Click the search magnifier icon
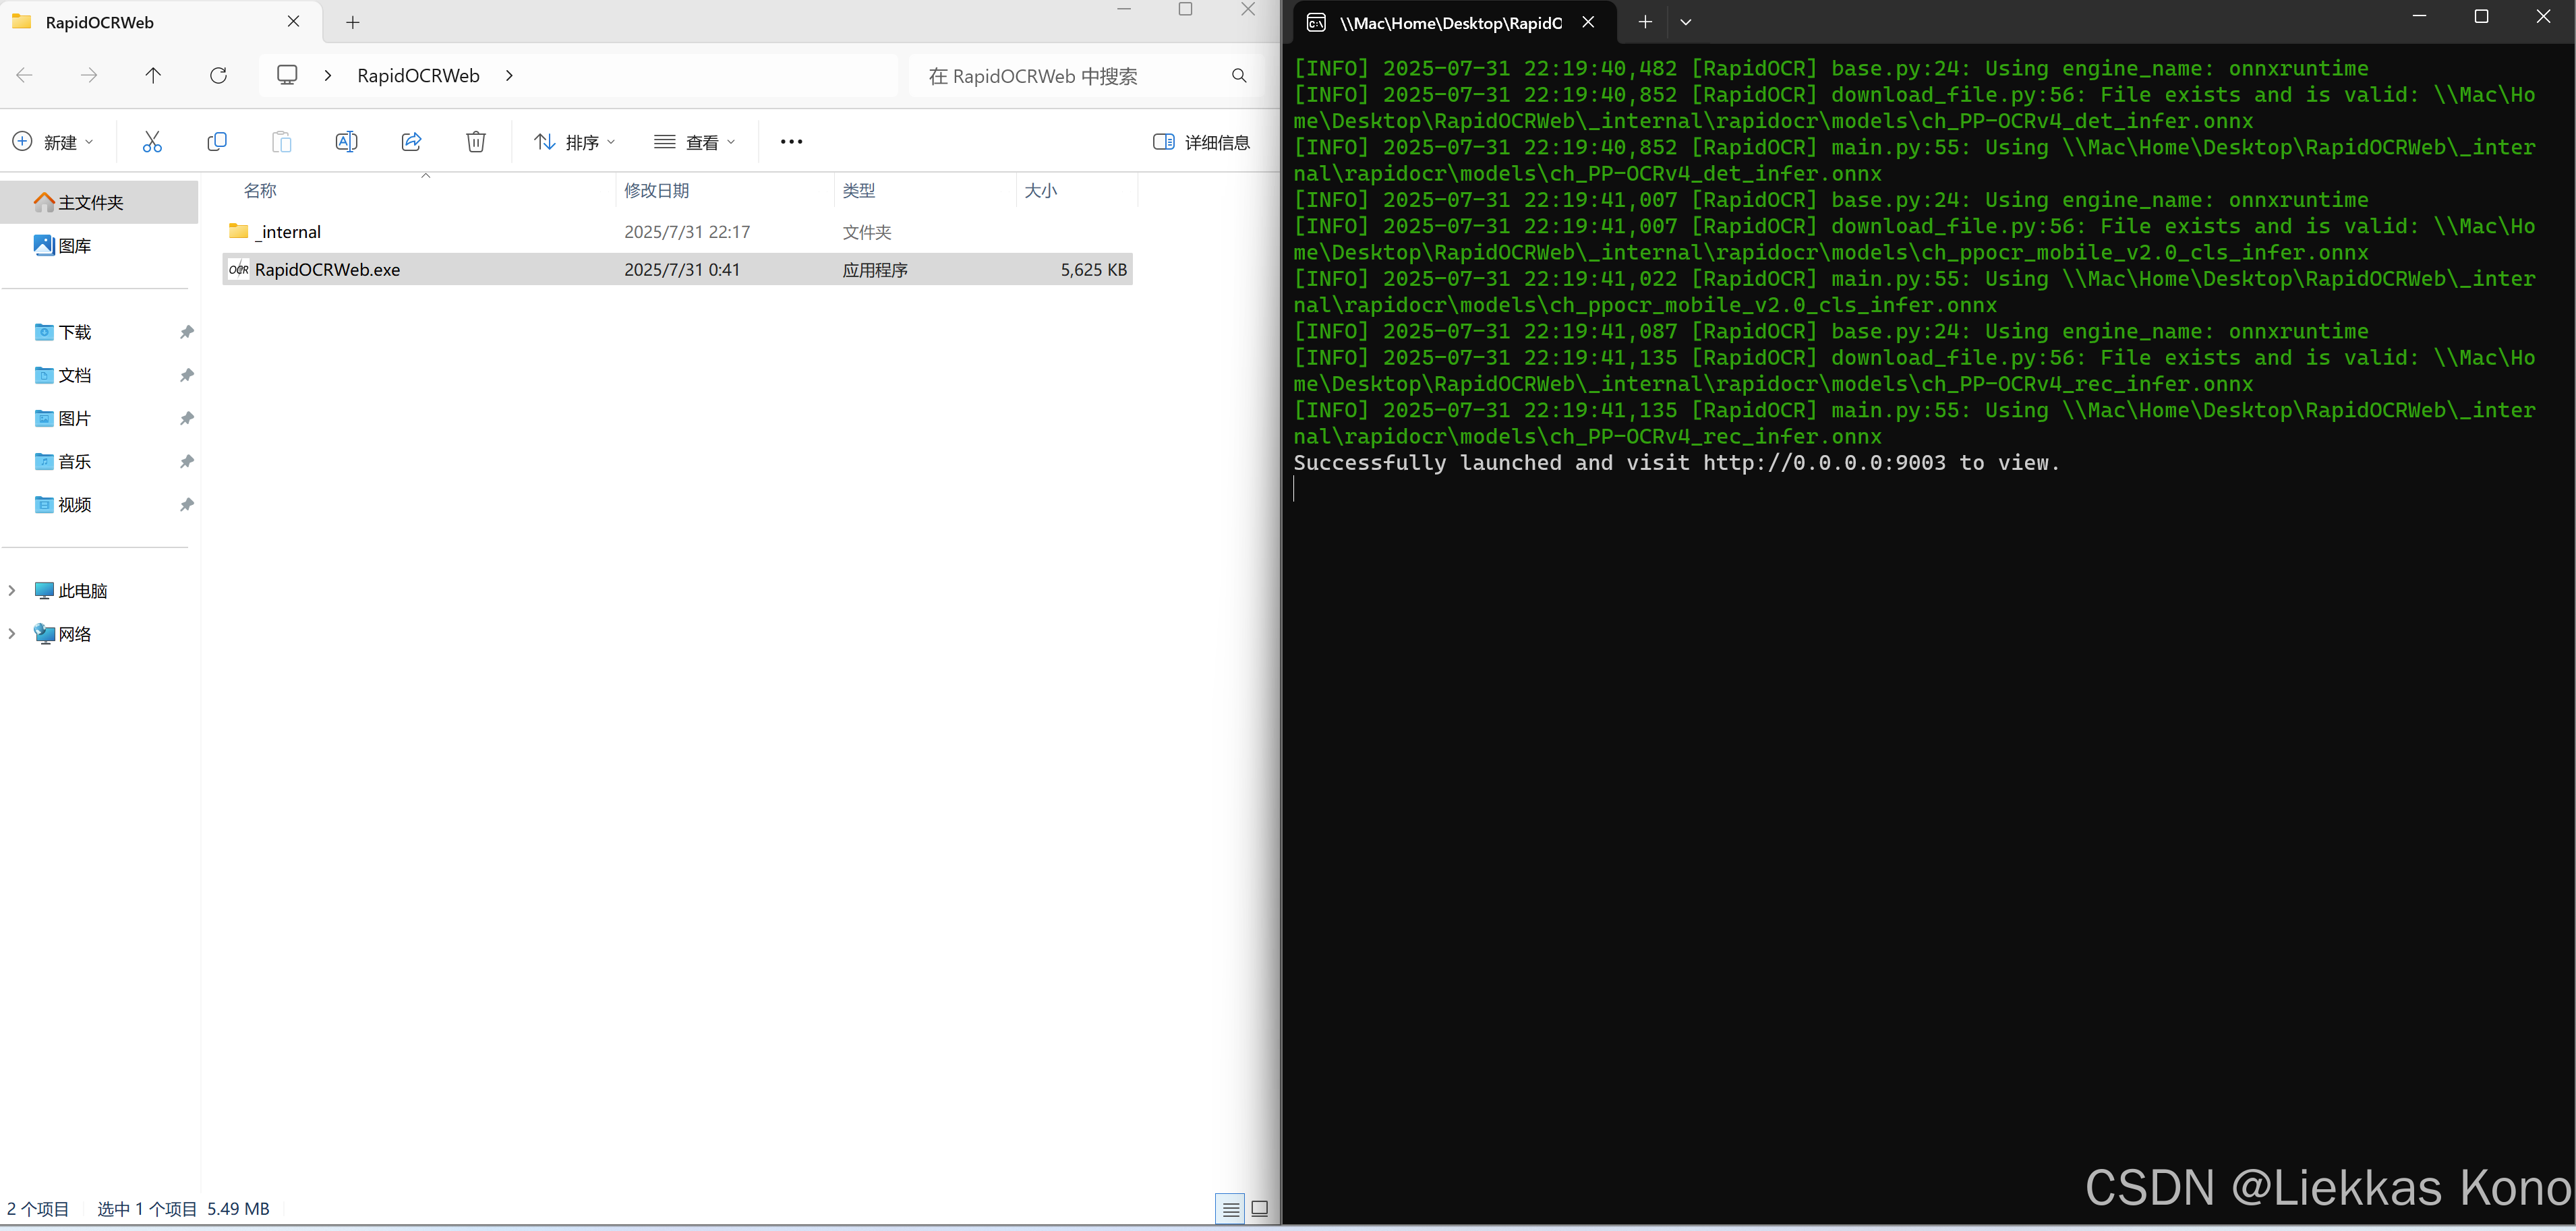The image size is (2576, 1231). [x=1239, y=76]
